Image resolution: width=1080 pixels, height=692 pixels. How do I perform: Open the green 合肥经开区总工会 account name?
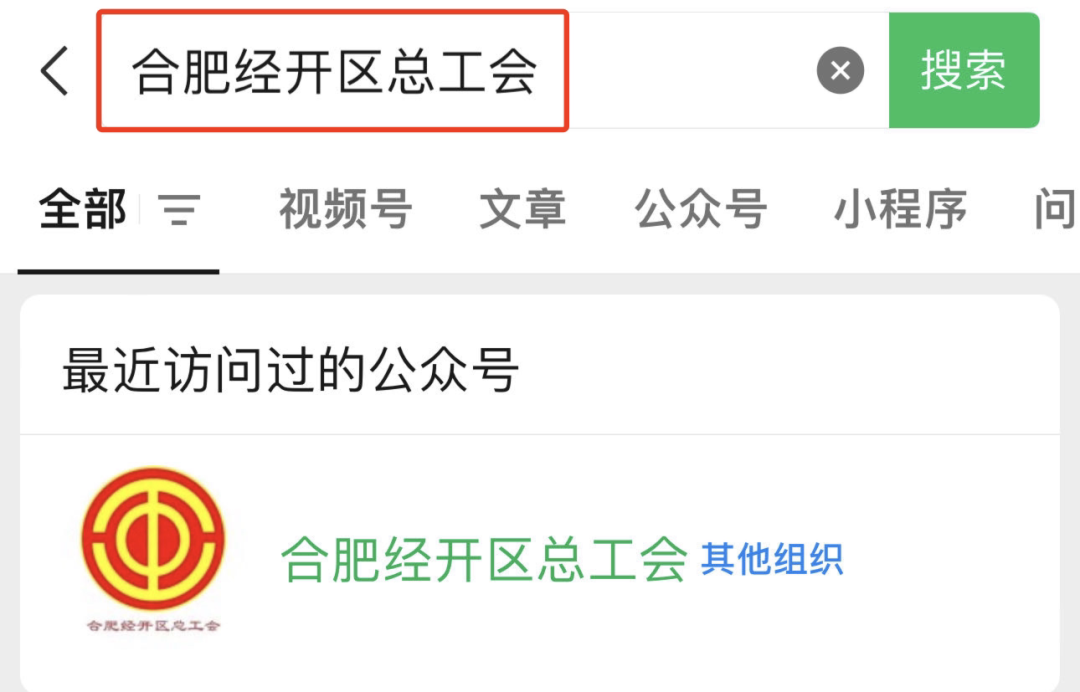[x=485, y=558]
